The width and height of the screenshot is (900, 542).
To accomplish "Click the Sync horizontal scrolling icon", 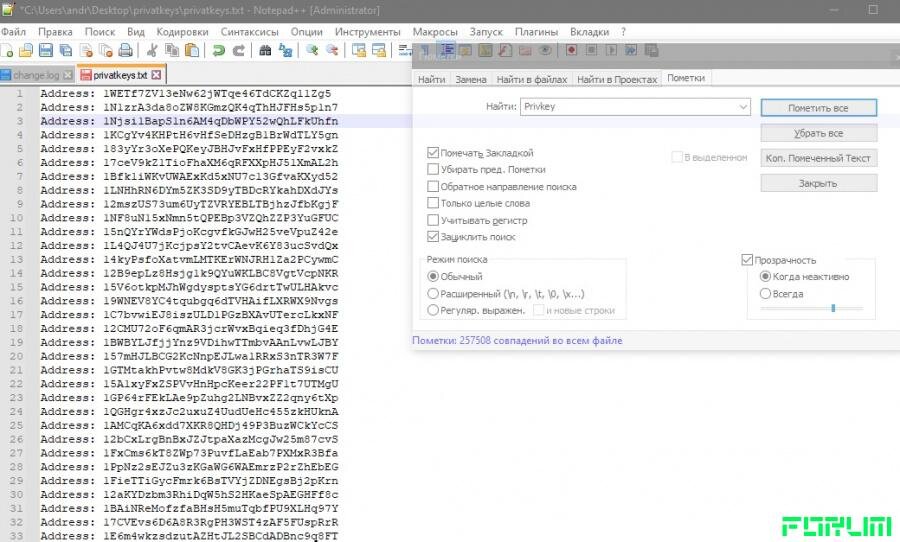I will (x=379, y=51).
